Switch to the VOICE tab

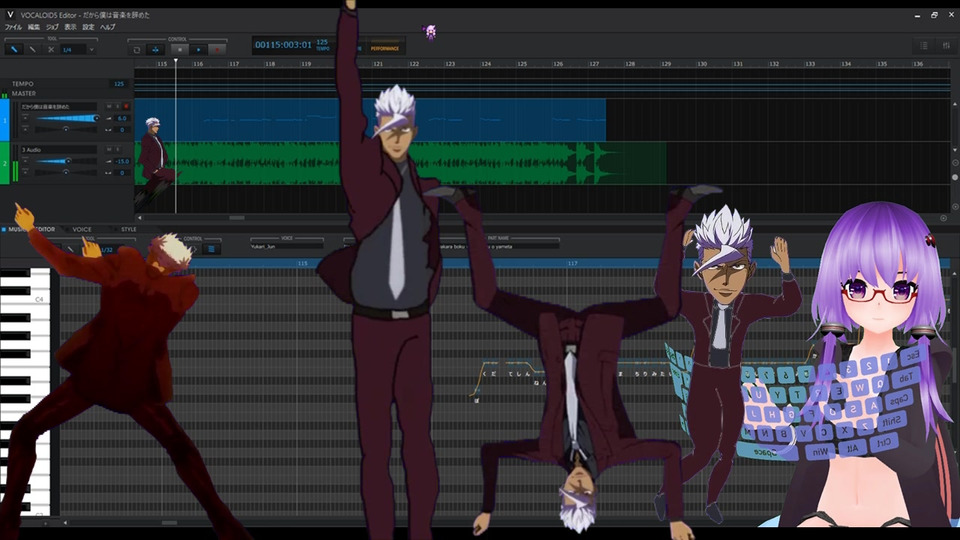point(81,230)
